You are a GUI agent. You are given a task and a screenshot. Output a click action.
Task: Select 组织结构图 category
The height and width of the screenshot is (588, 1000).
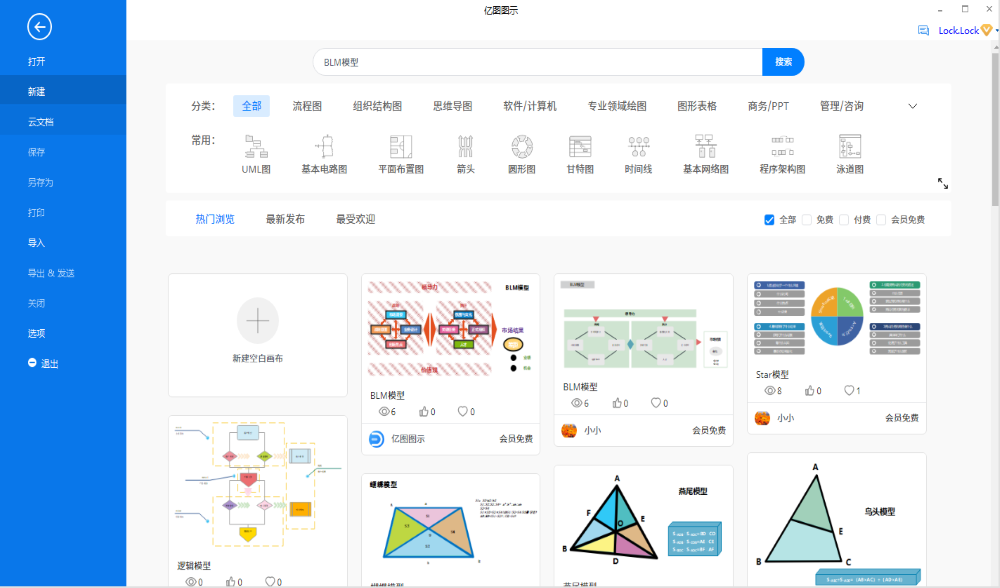click(378, 106)
